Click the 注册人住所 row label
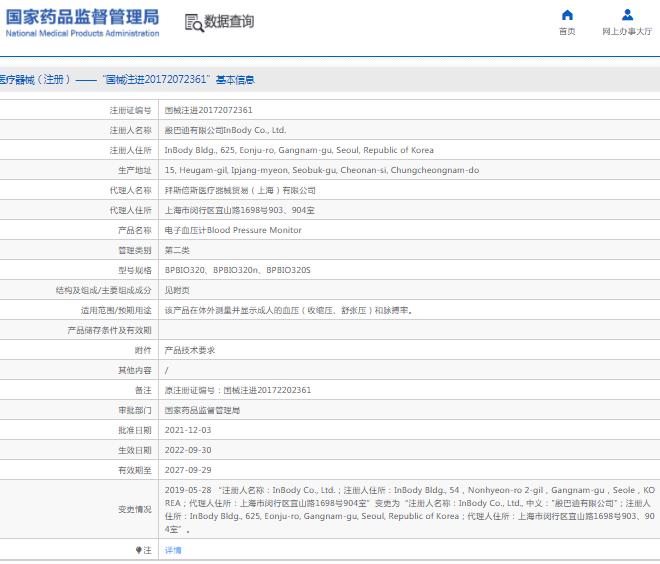 [x=130, y=150]
